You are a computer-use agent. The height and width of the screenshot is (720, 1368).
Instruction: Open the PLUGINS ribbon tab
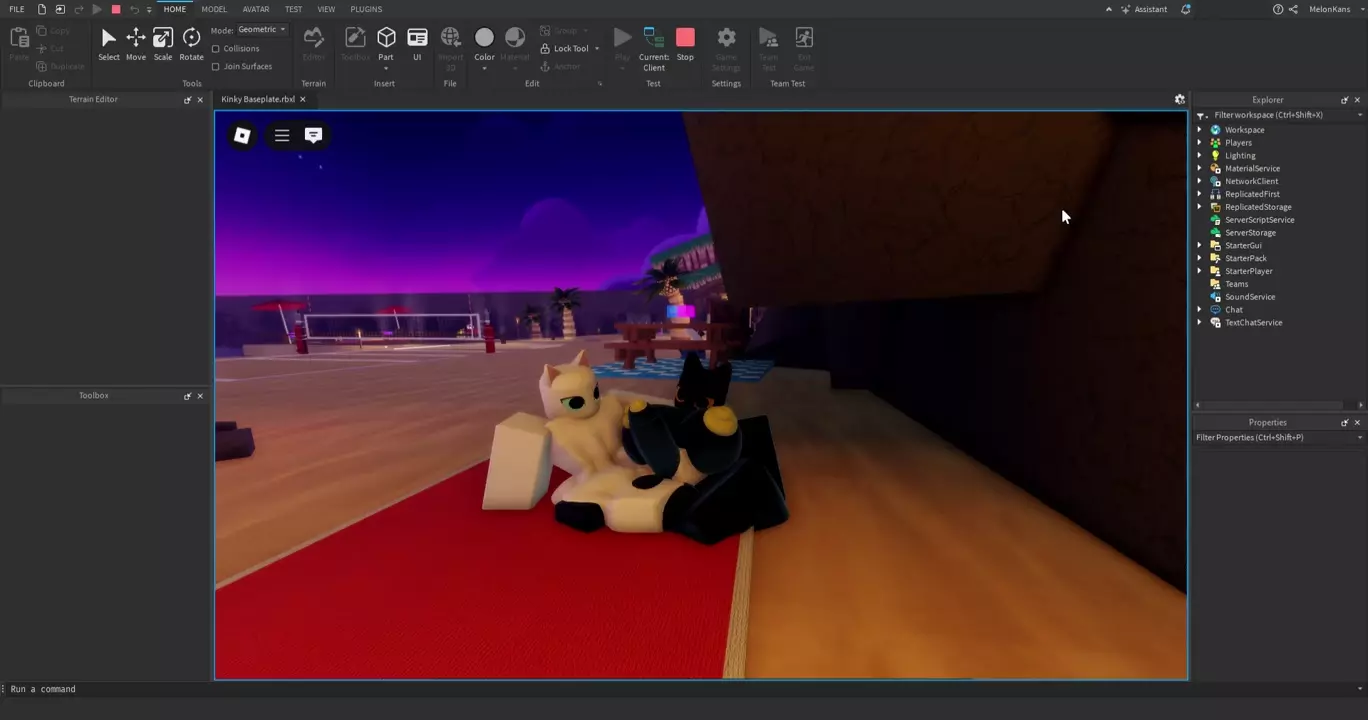click(x=366, y=9)
